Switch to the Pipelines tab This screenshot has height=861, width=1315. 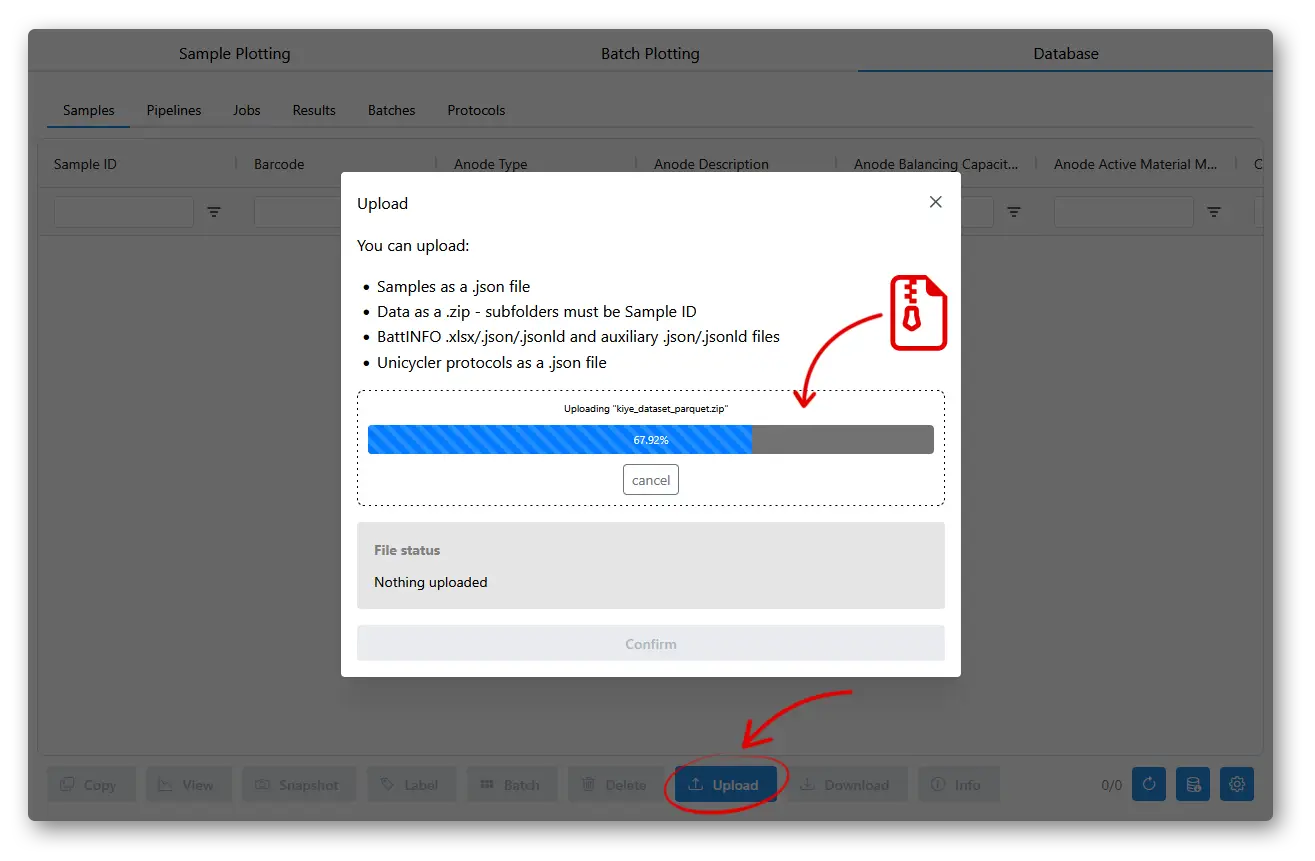click(174, 110)
